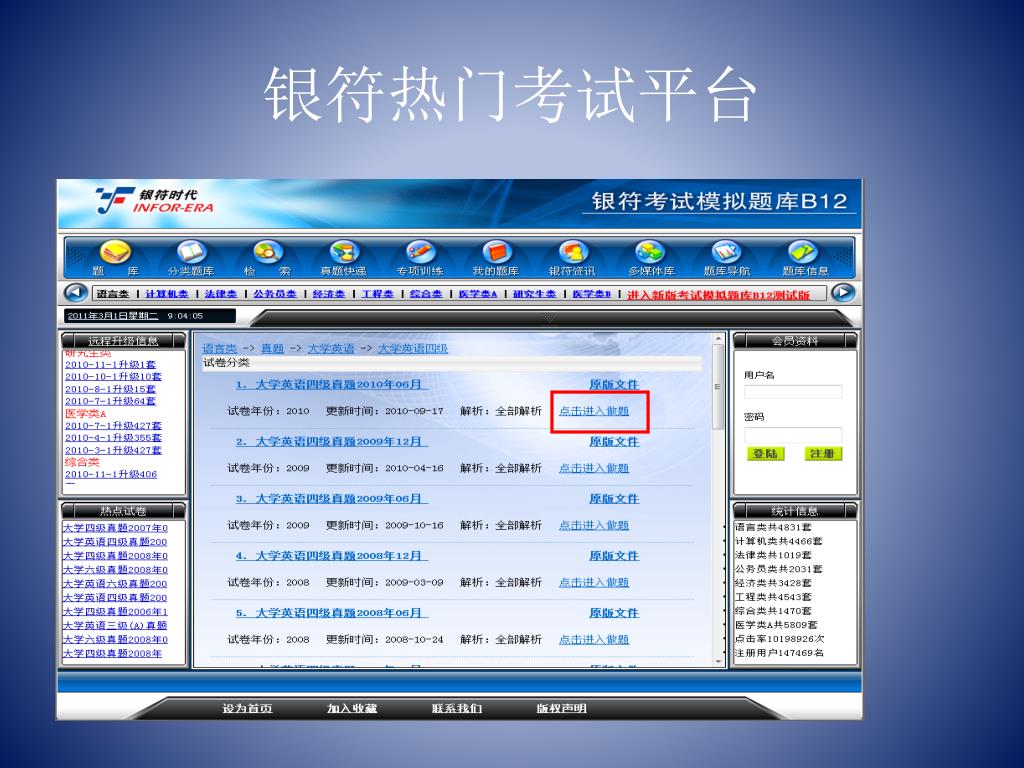Viewport: 1024px width, 768px height.
Task: Click the 联系我们 footer link
Action: click(456, 709)
